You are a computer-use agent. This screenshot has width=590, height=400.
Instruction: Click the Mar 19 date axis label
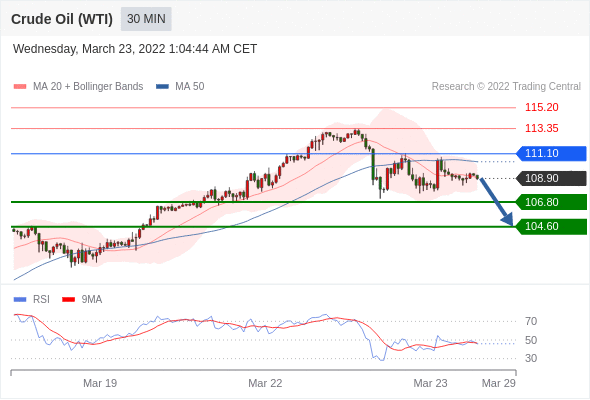coord(100,383)
